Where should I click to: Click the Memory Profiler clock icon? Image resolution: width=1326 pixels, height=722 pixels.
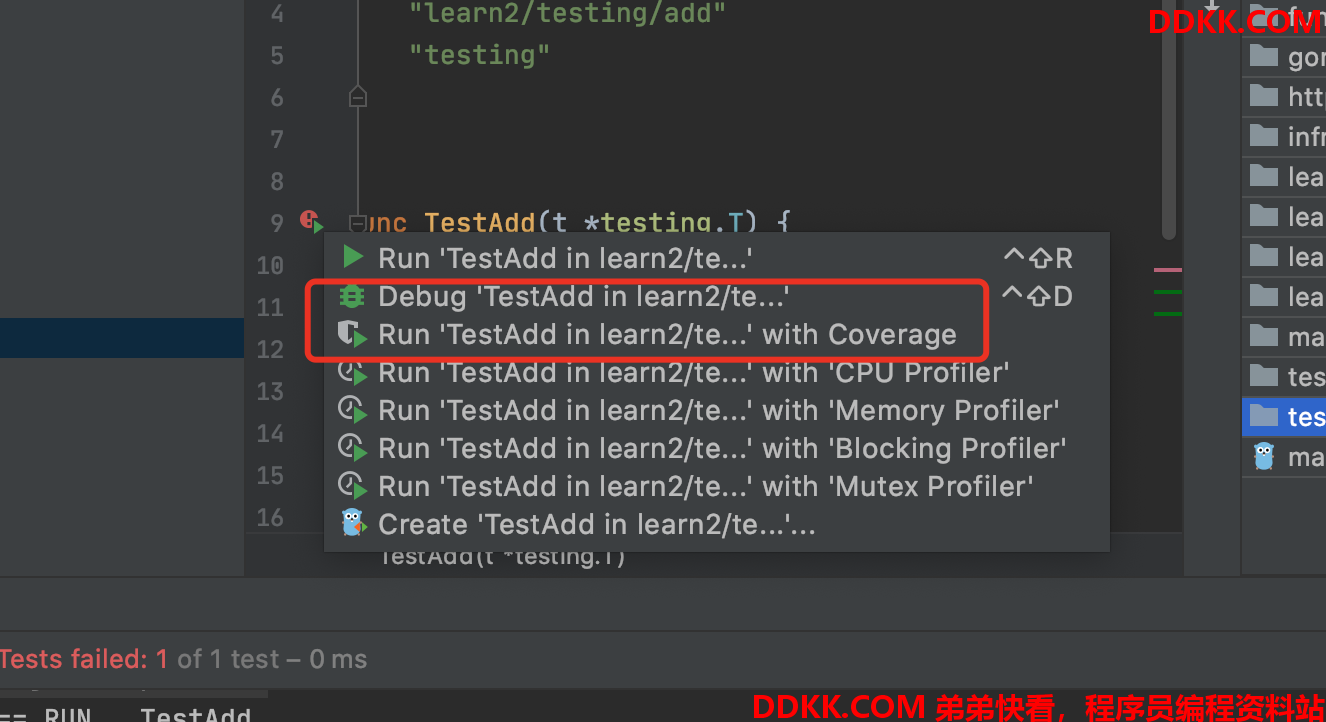pos(352,411)
